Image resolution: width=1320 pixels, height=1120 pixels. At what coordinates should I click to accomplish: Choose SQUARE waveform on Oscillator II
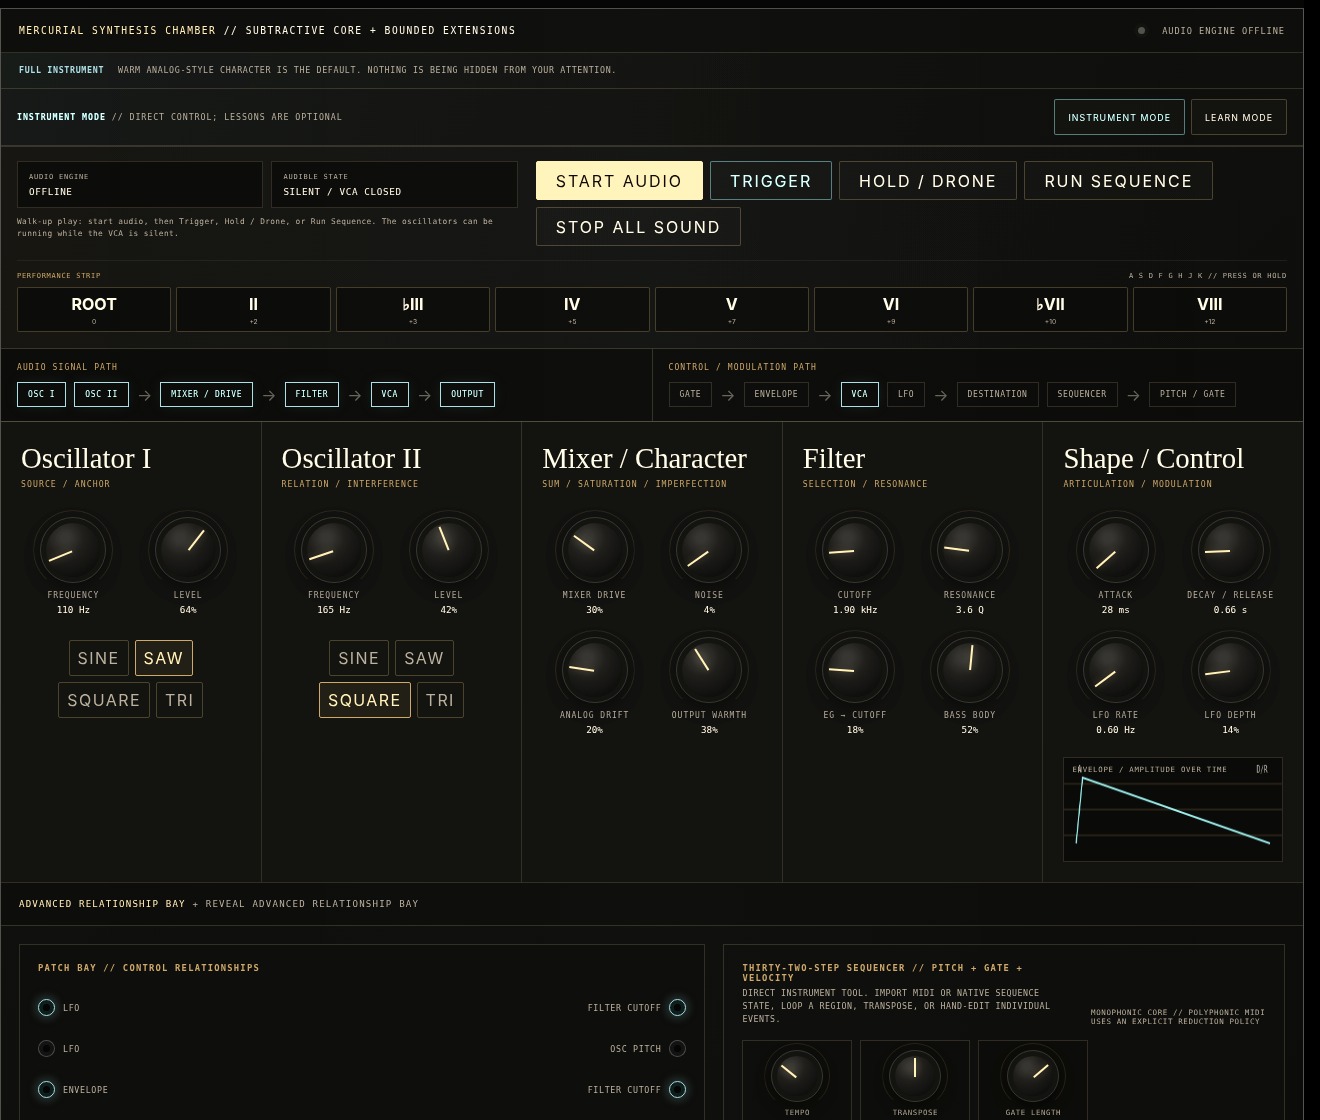click(x=364, y=700)
